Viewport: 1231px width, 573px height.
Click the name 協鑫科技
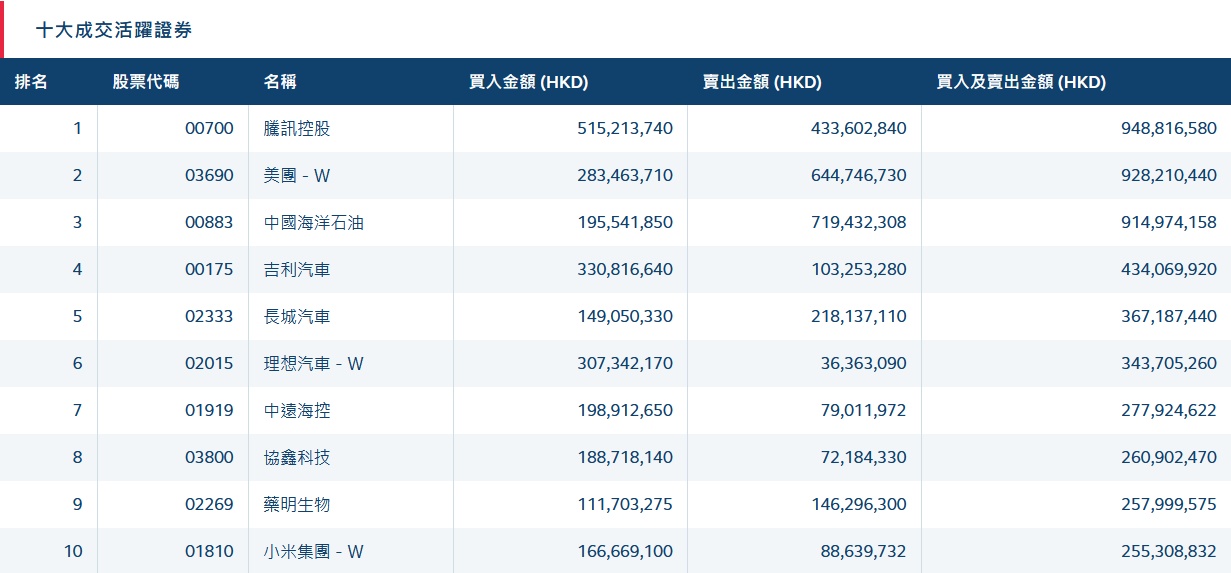297,457
